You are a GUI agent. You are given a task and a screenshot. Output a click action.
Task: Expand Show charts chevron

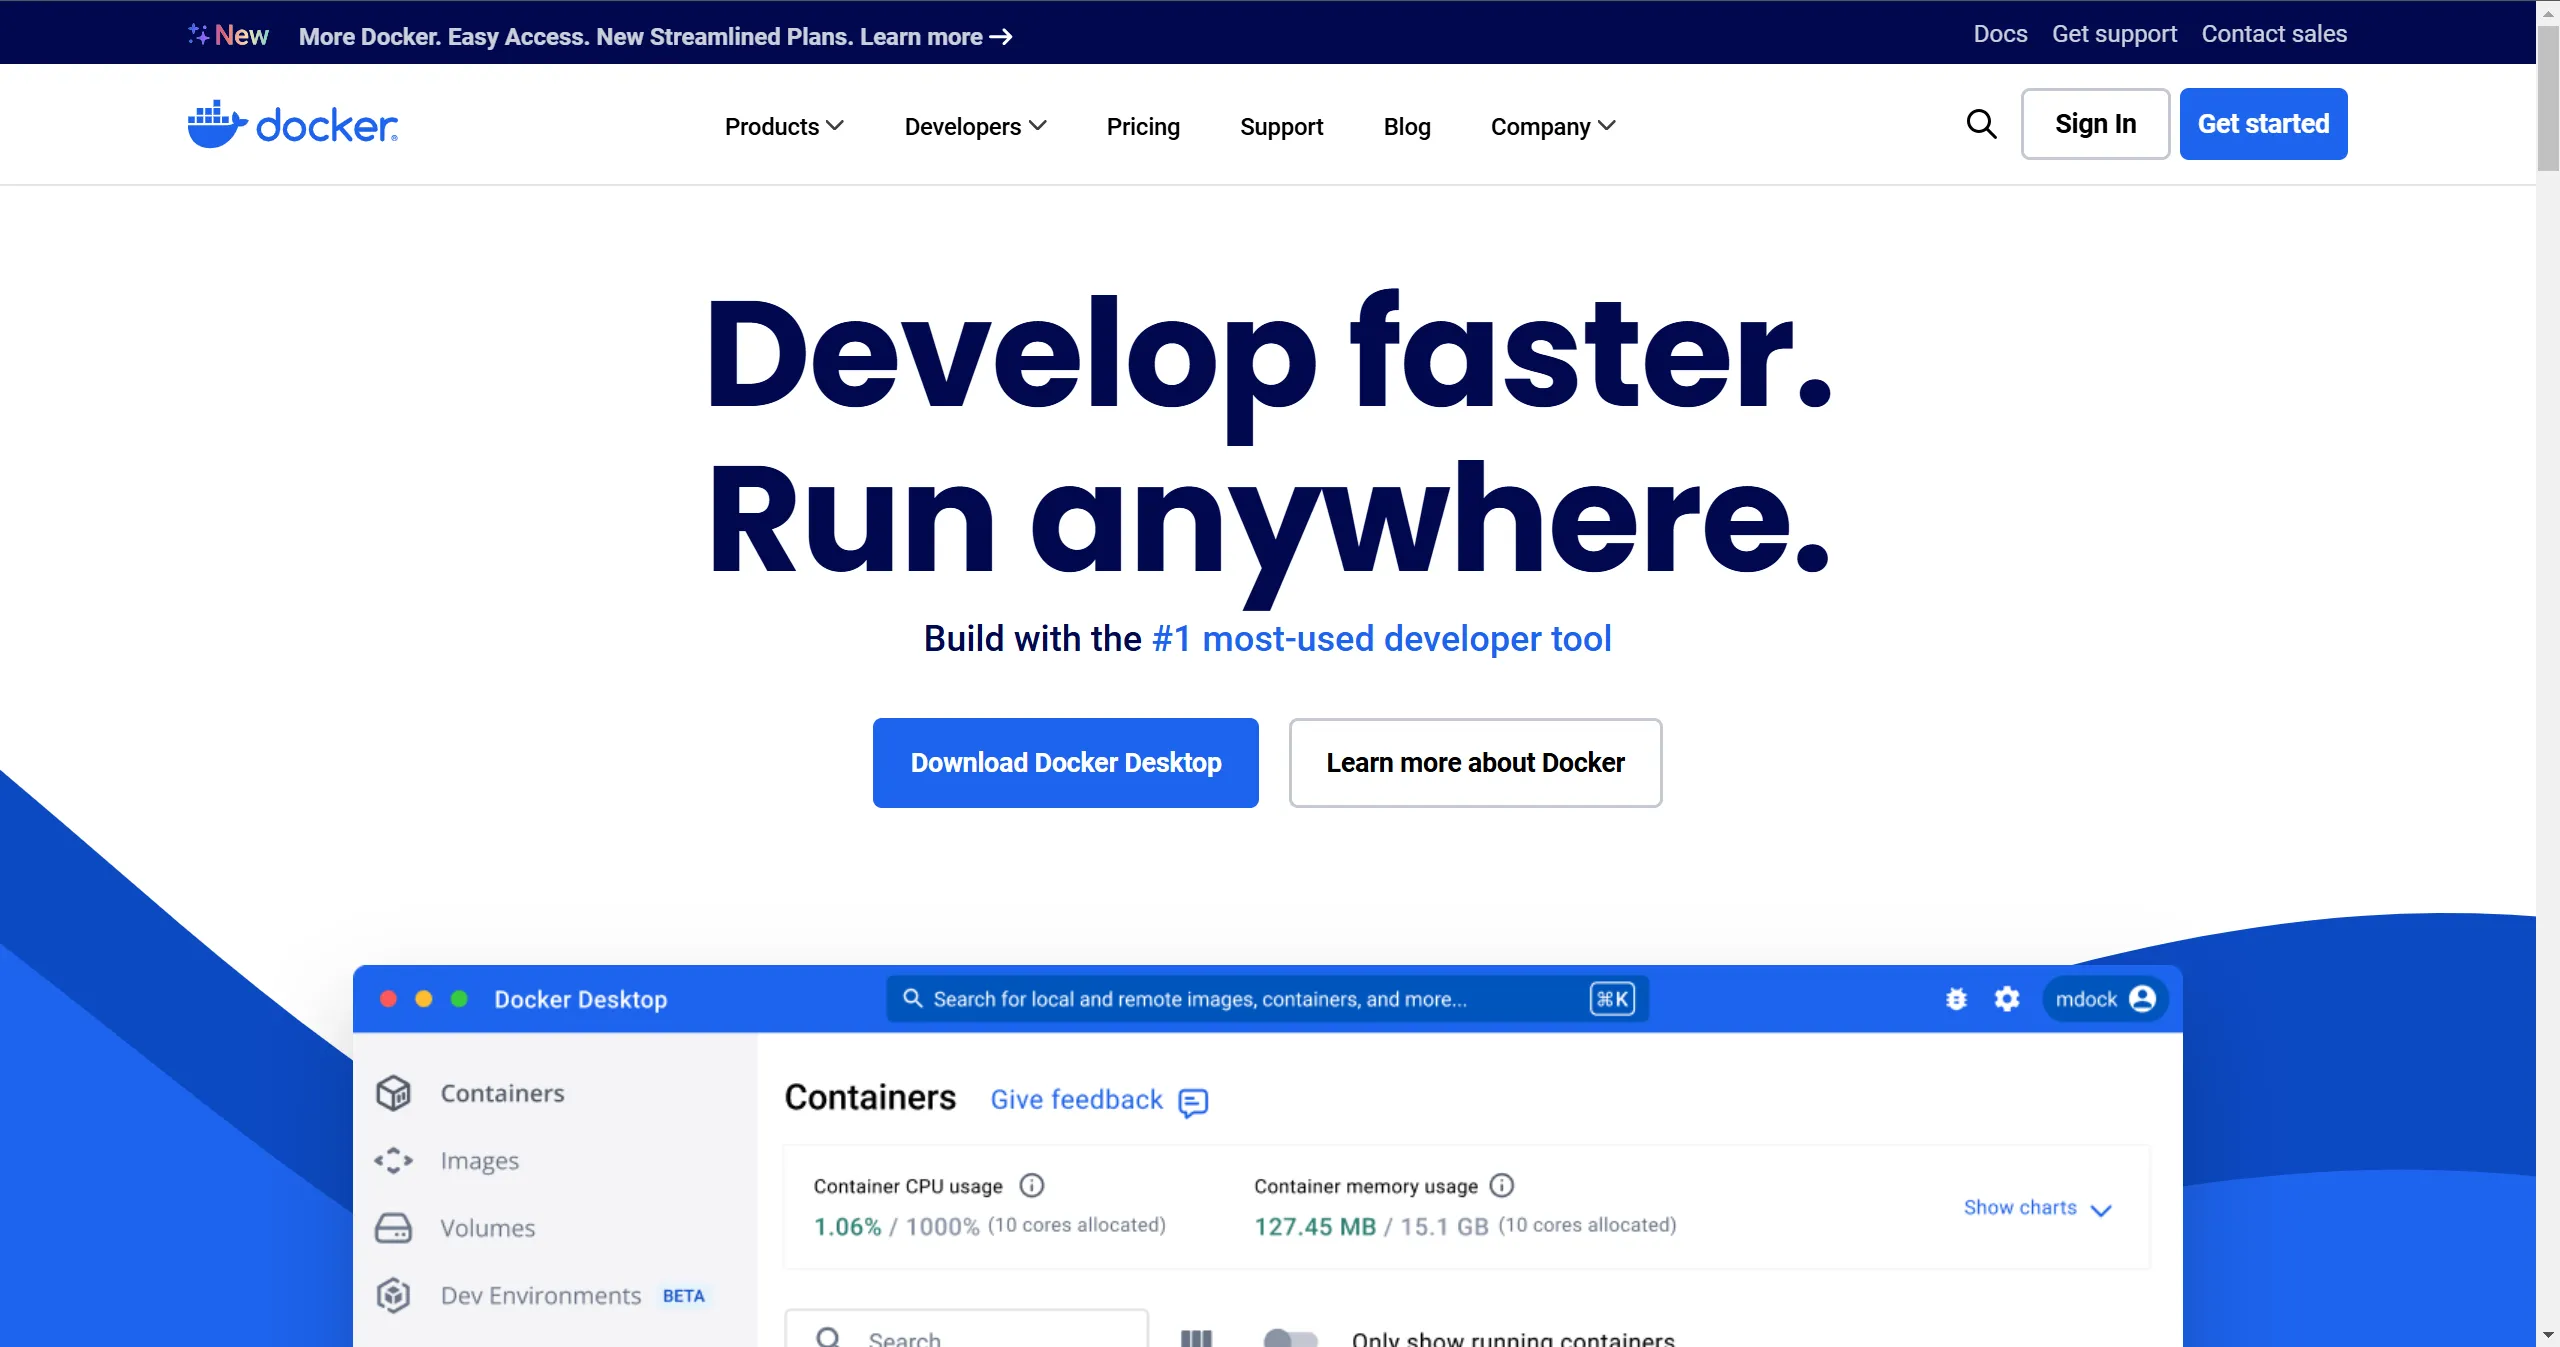pyautogui.click(x=2101, y=1209)
